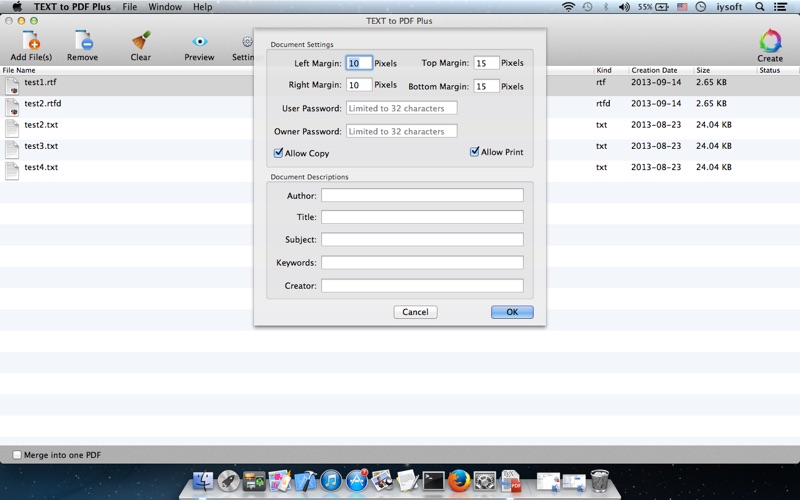Open Preview app icon in Dock
This screenshot has height=500, width=800.
tap(382, 481)
